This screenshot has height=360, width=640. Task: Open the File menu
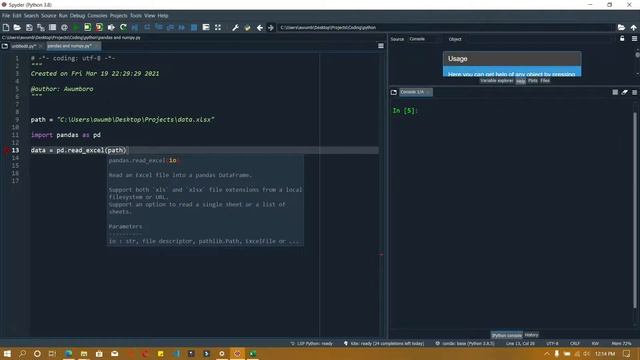(6, 16)
